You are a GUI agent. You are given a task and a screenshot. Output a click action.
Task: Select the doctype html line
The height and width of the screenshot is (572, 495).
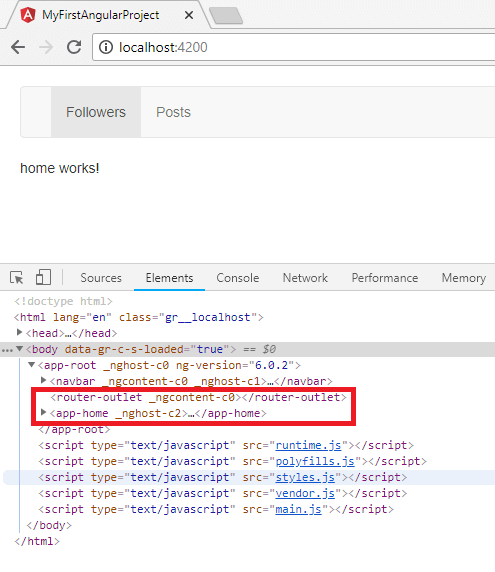pos(63,301)
